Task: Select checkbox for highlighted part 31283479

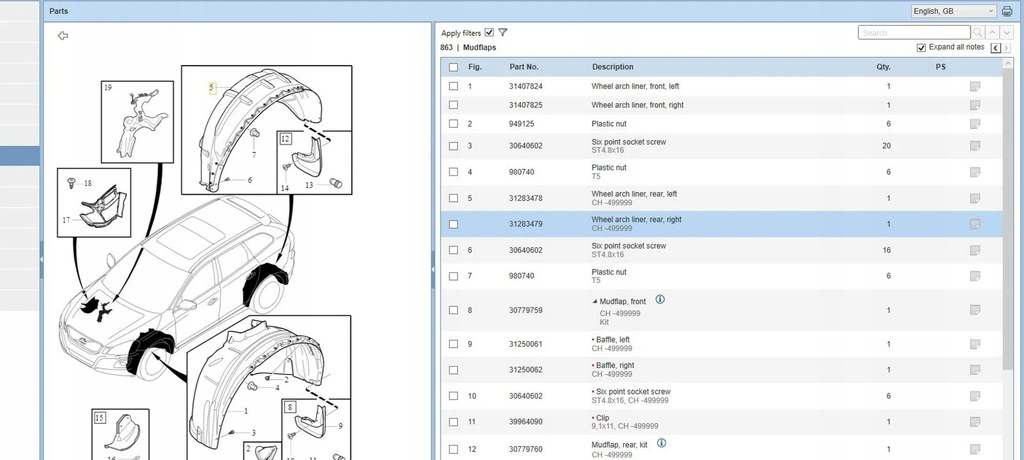Action: (x=453, y=224)
